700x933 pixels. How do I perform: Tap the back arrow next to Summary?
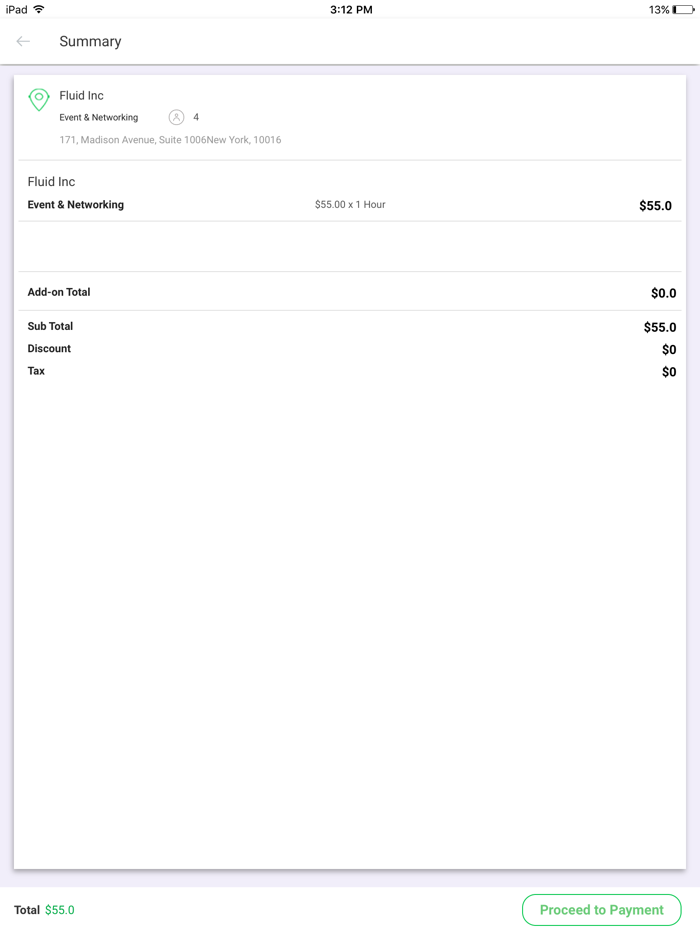click(x=23, y=41)
